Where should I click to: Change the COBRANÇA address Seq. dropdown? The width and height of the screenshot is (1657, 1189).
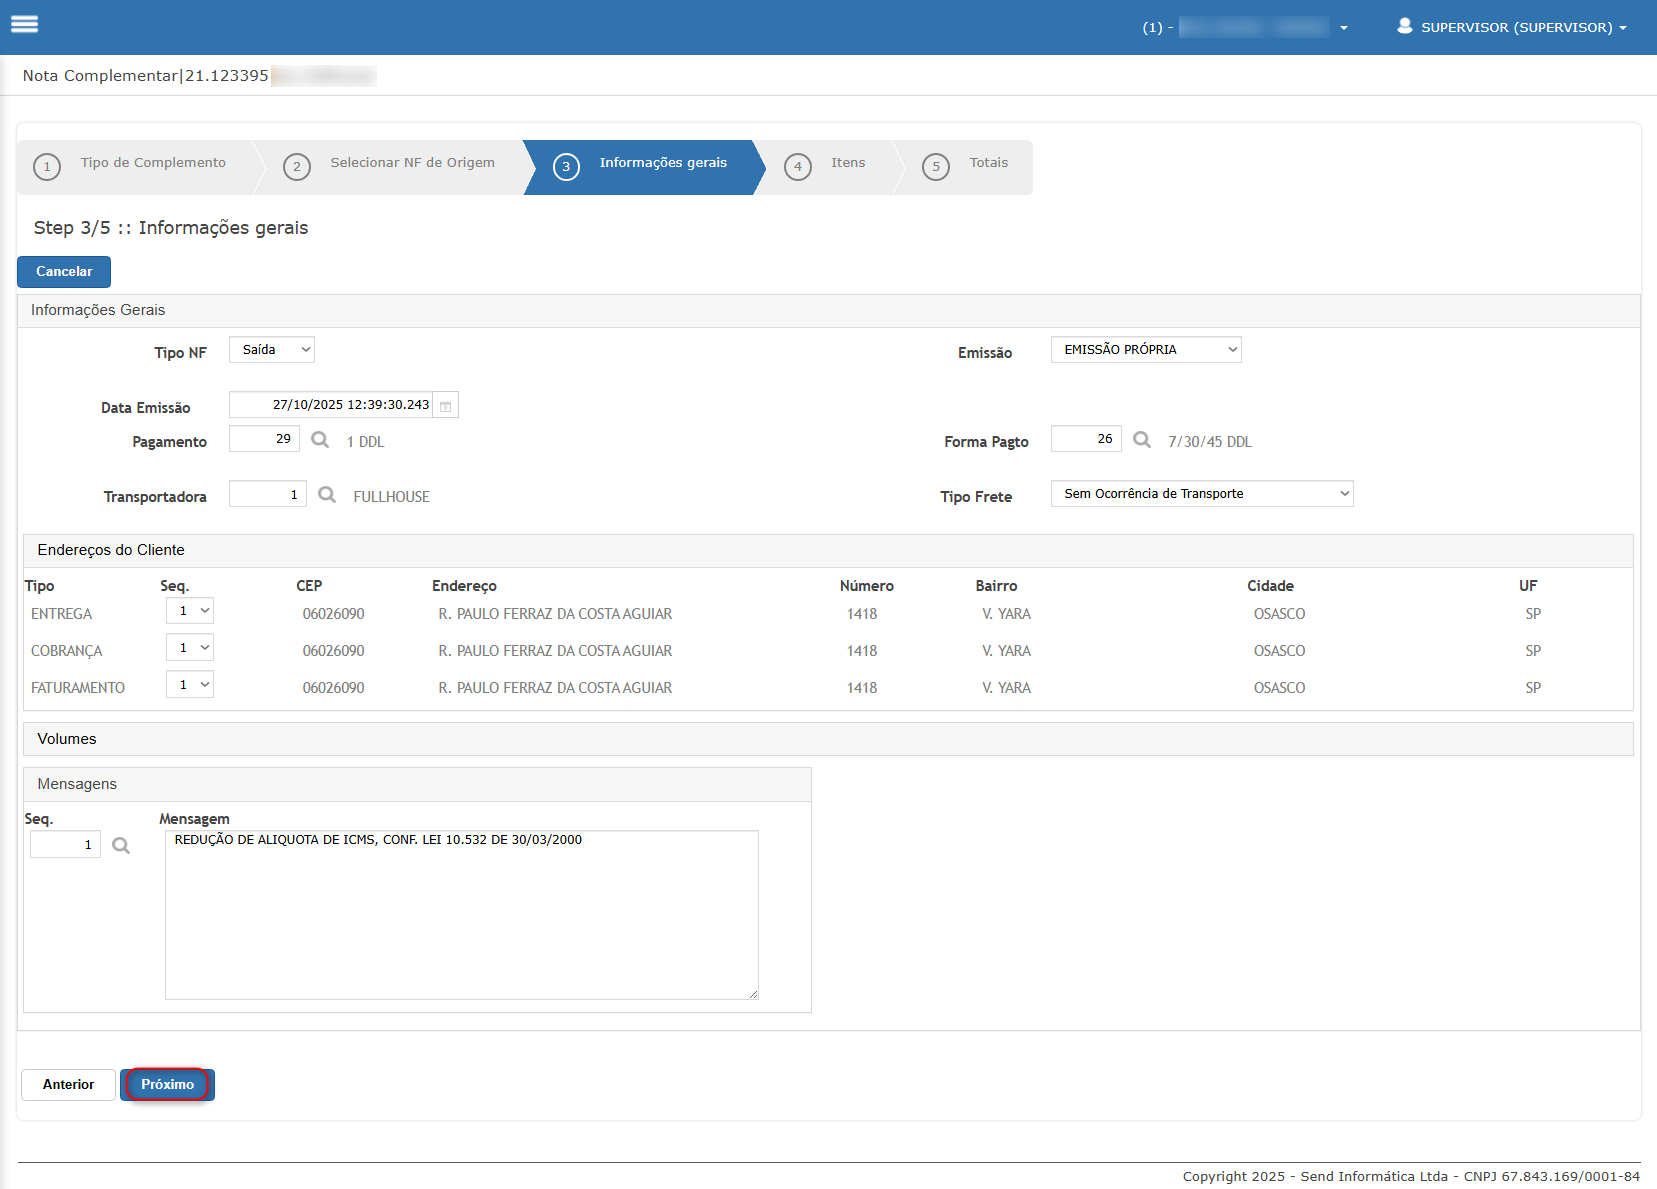pos(190,648)
